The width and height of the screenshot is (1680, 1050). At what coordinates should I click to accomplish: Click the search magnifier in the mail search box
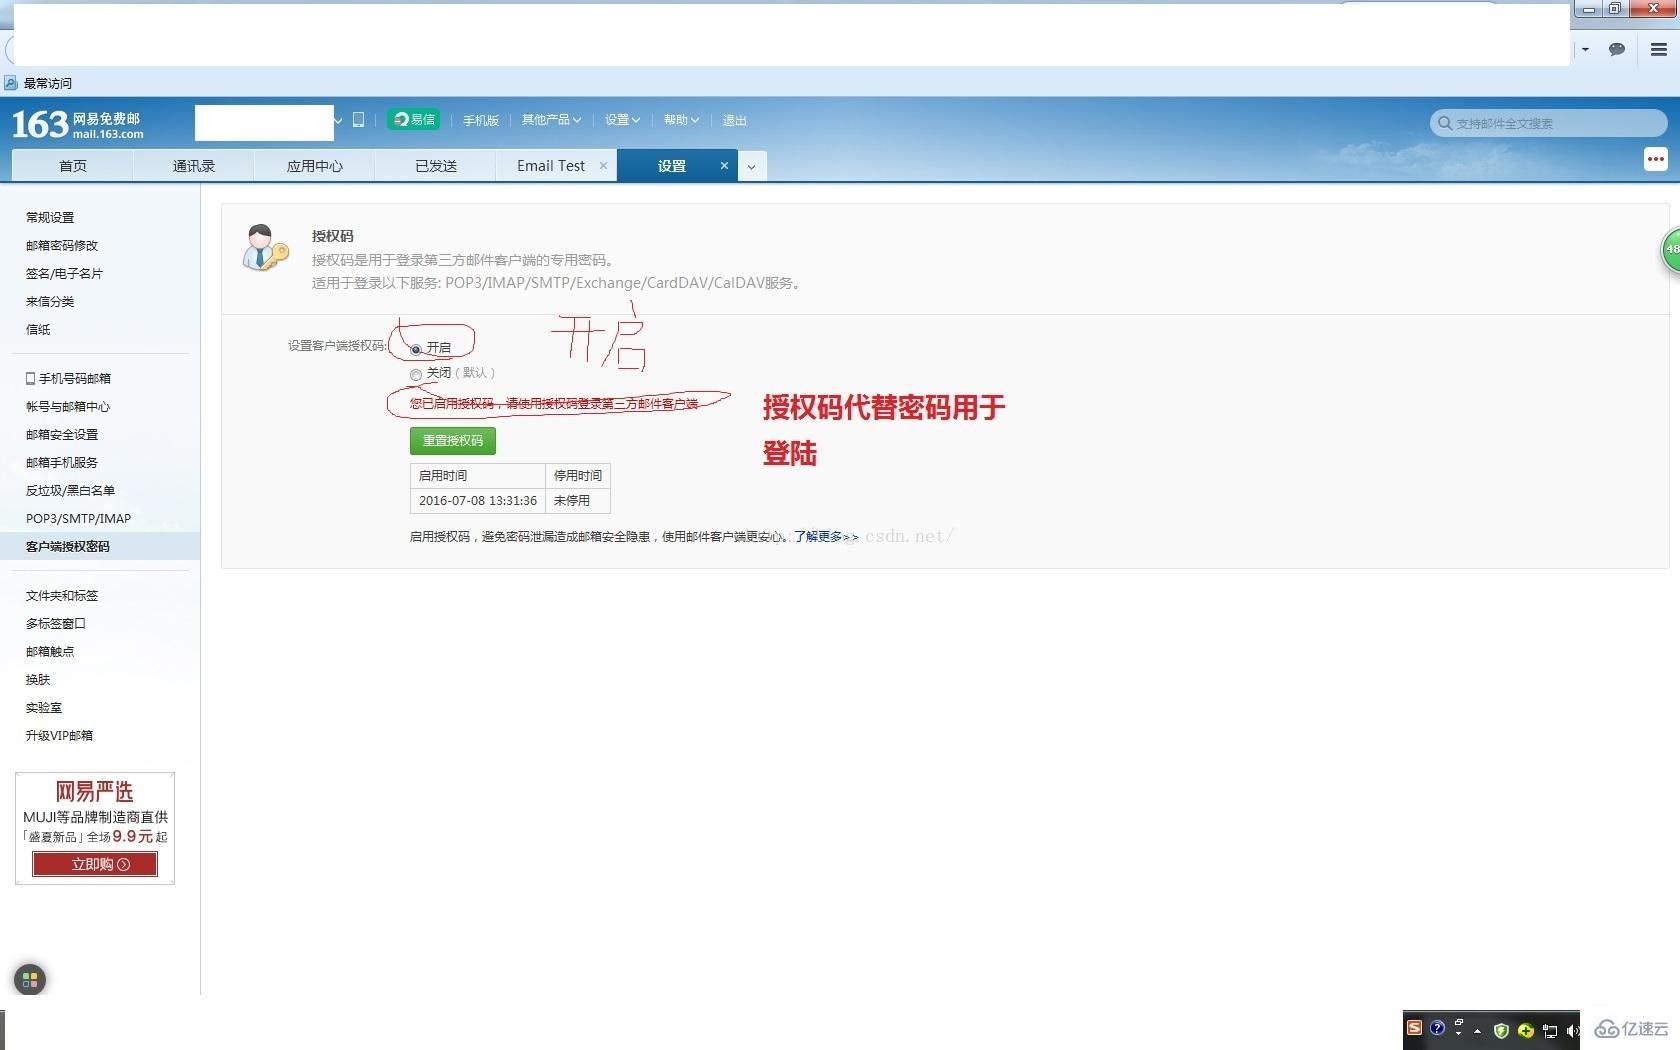(x=1444, y=123)
